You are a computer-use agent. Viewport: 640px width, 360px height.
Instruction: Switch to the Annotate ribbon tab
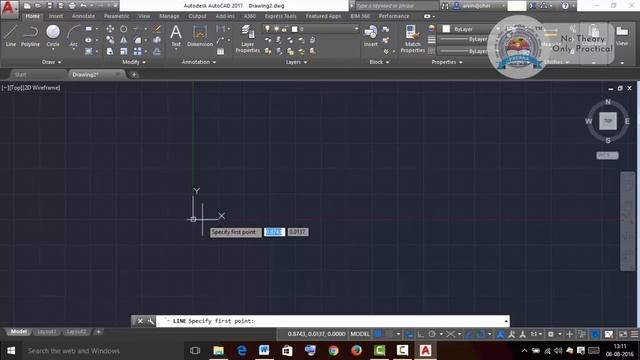click(x=83, y=16)
